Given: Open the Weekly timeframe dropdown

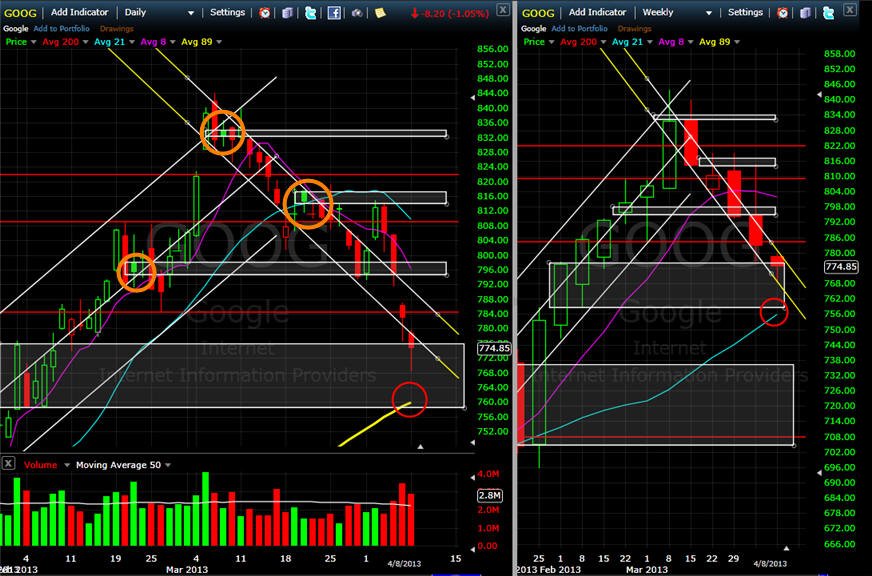Looking at the screenshot, I should coord(677,12).
